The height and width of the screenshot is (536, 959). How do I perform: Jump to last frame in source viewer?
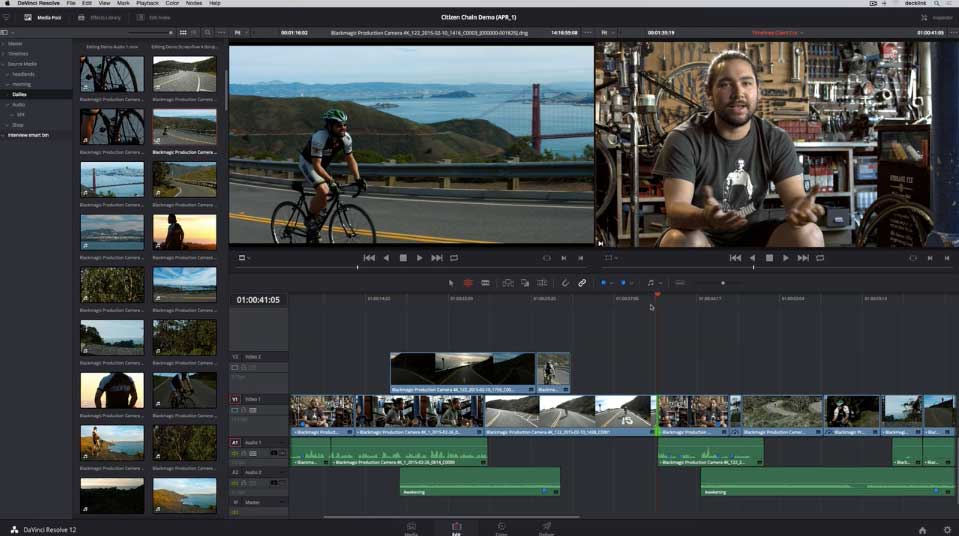[x=437, y=258]
